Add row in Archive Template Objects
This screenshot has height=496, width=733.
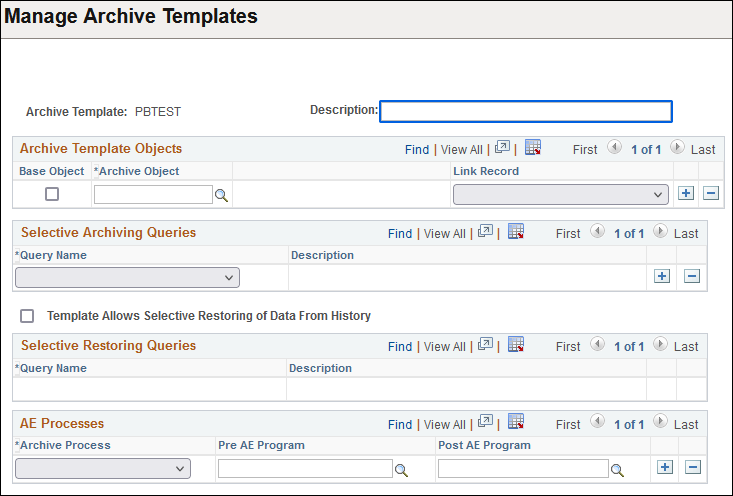pos(686,193)
